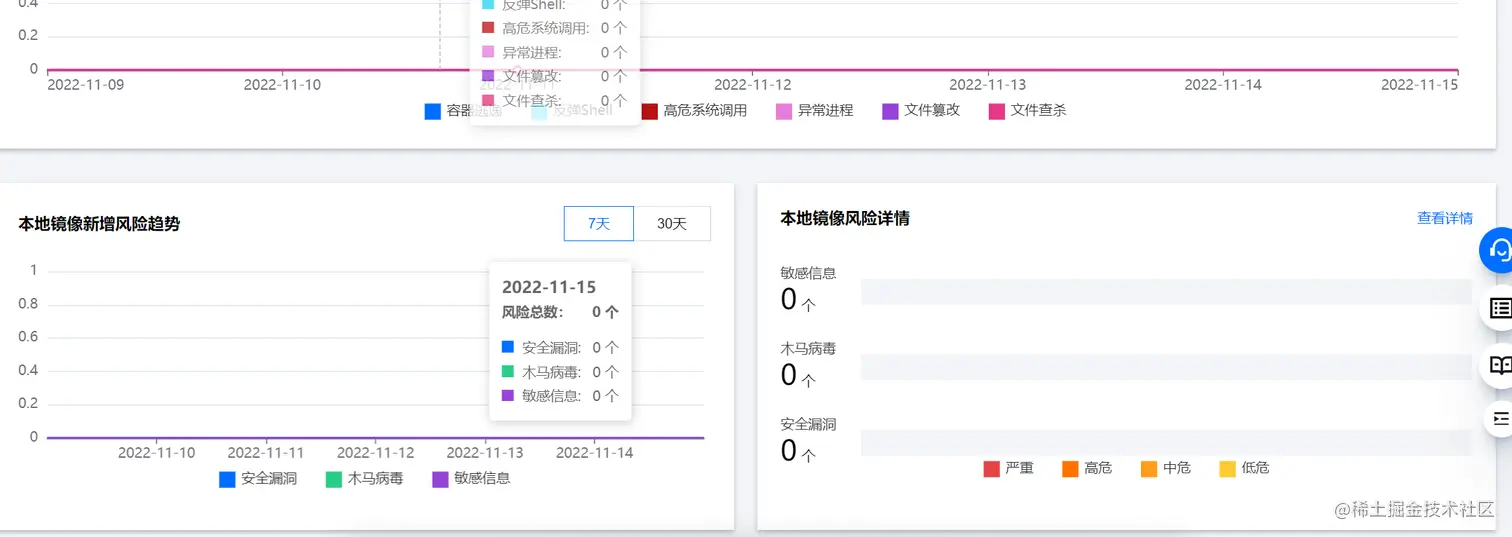
Task: Click 2022-11-09 label on top chart axis
Action: click(85, 85)
